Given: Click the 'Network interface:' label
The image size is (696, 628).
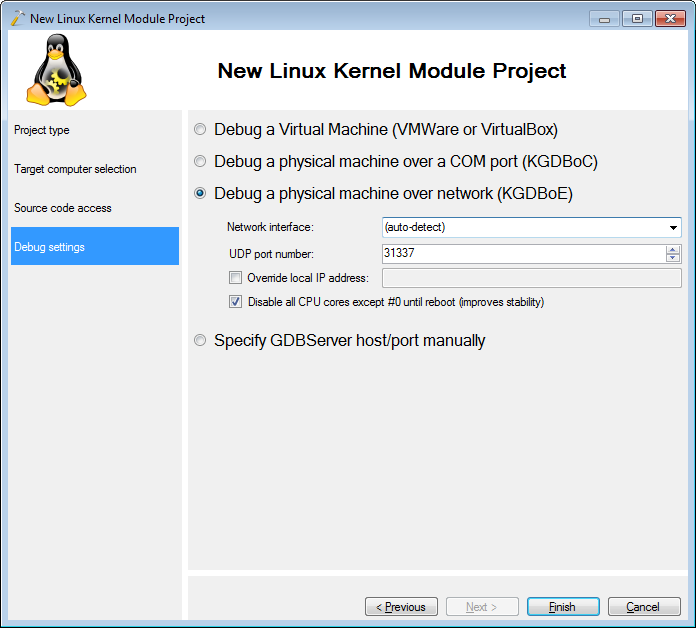Looking at the screenshot, I should click(270, 227).
